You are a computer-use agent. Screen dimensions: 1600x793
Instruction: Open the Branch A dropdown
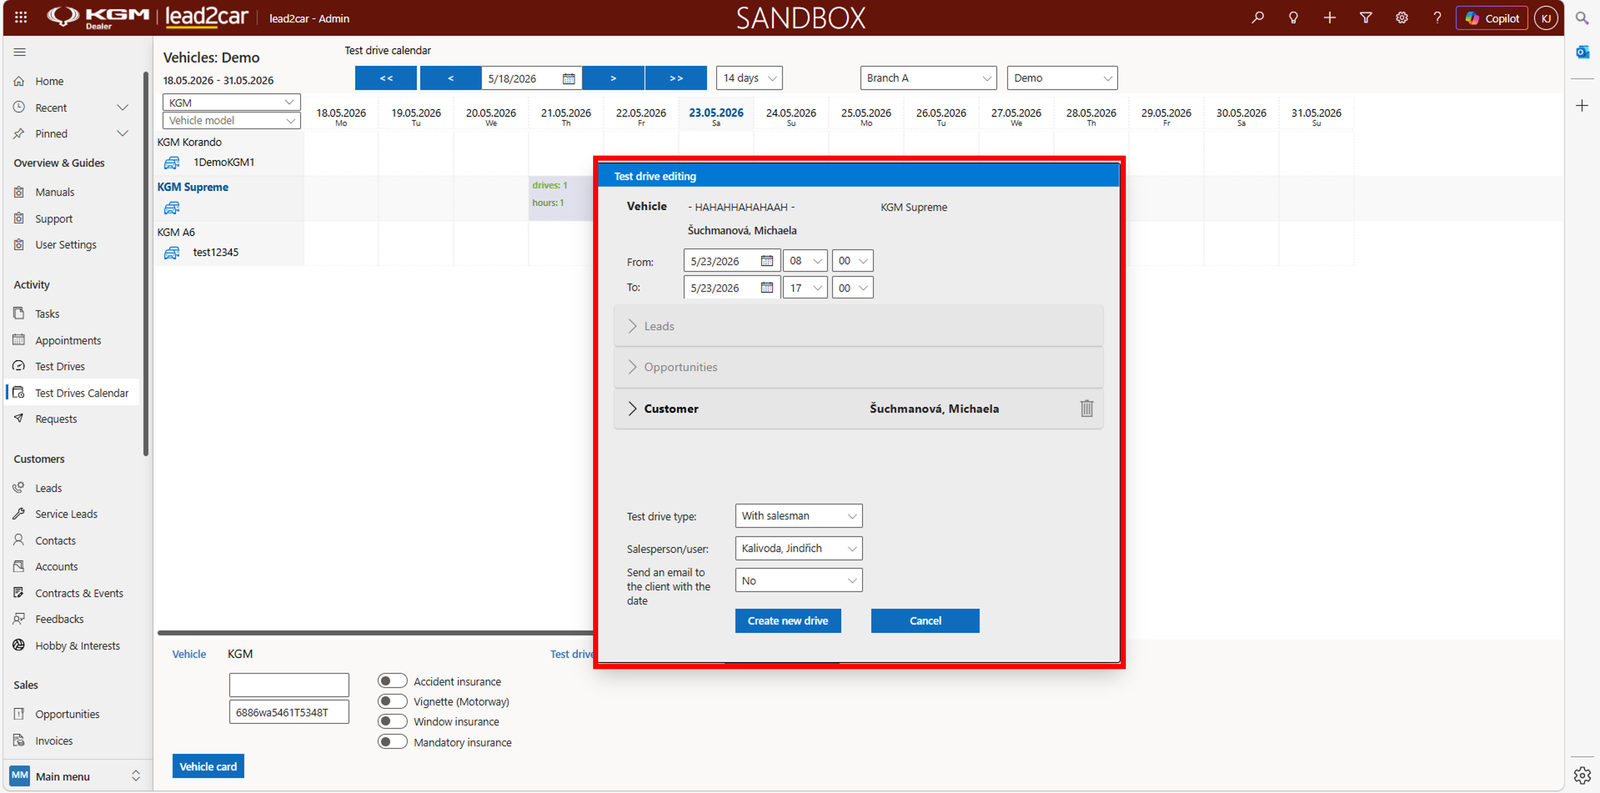929,78
